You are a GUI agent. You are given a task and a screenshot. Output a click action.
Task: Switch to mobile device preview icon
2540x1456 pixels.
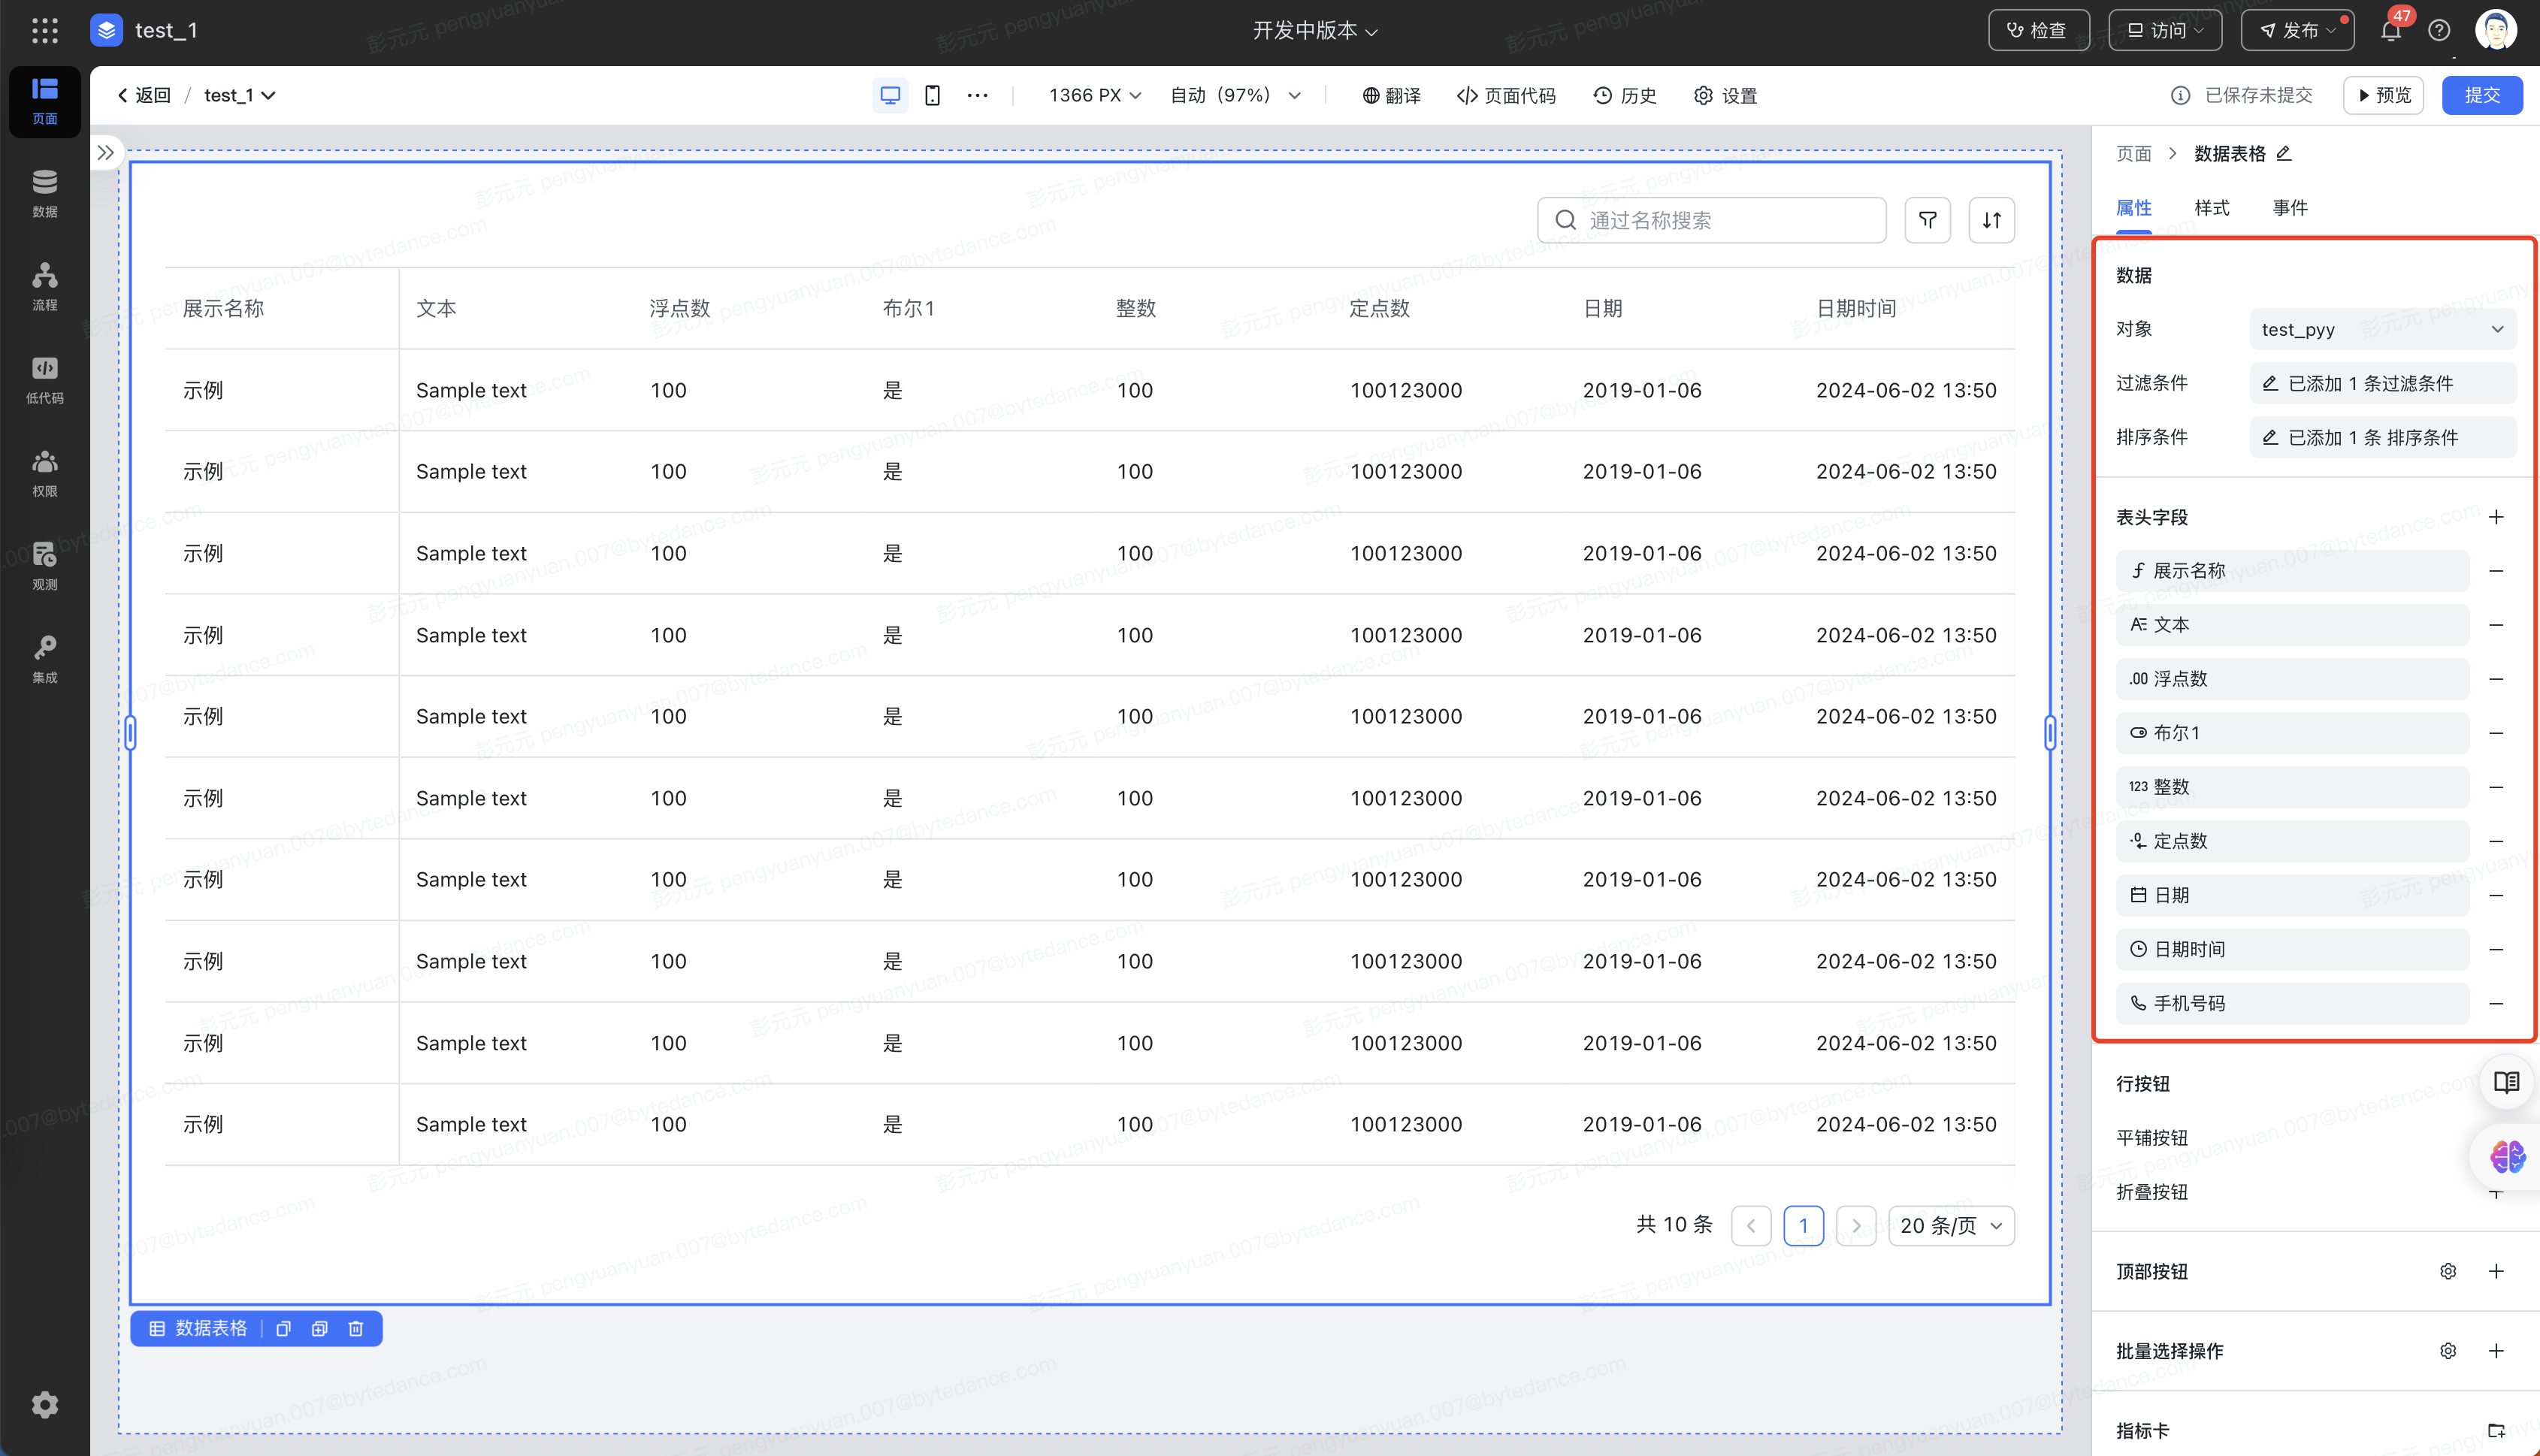pos(932,95)
